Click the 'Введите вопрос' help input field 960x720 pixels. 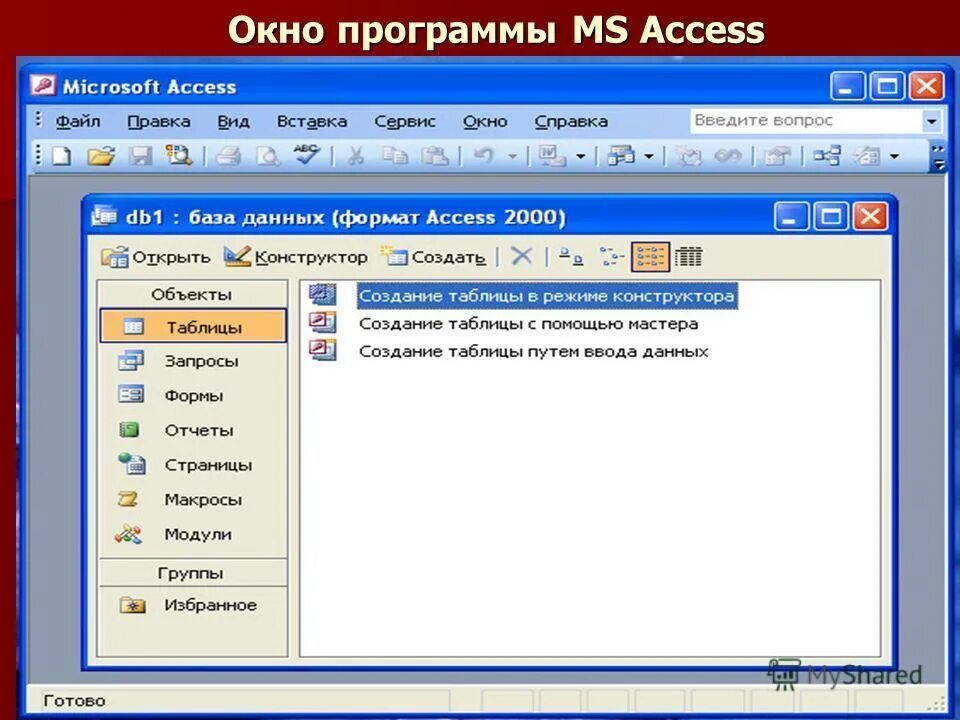click(x=806, y=121)
